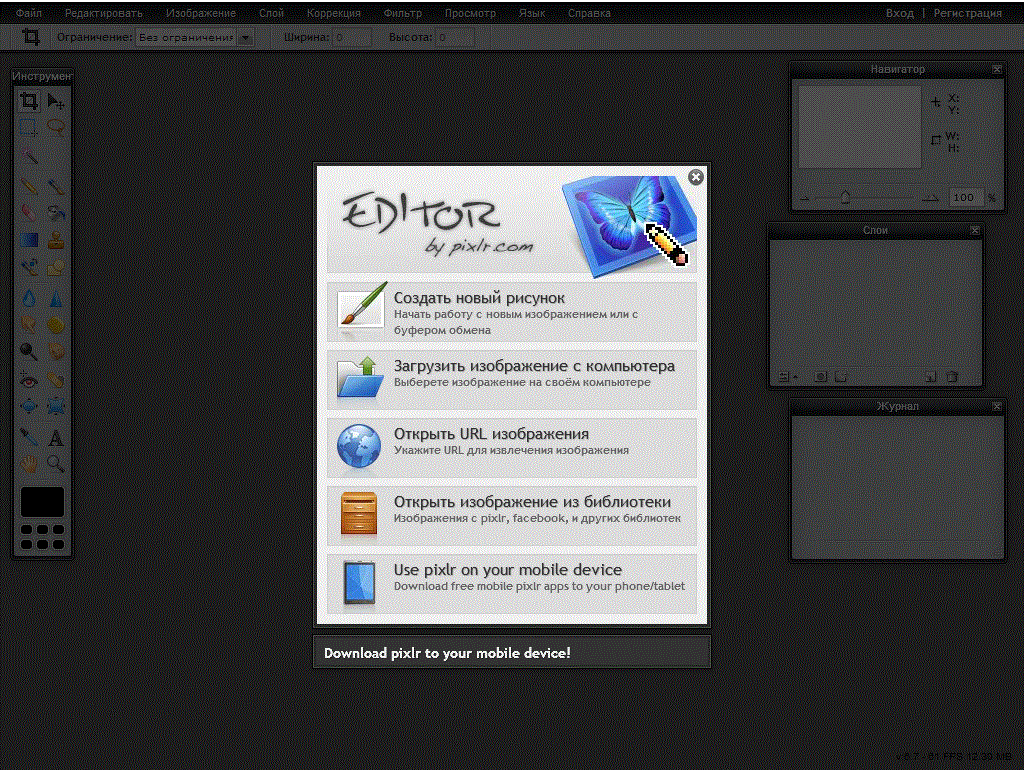The image size is (1025, 771).
Task: Toggle layer settings in Слои panel
Action: click(787, 377)
